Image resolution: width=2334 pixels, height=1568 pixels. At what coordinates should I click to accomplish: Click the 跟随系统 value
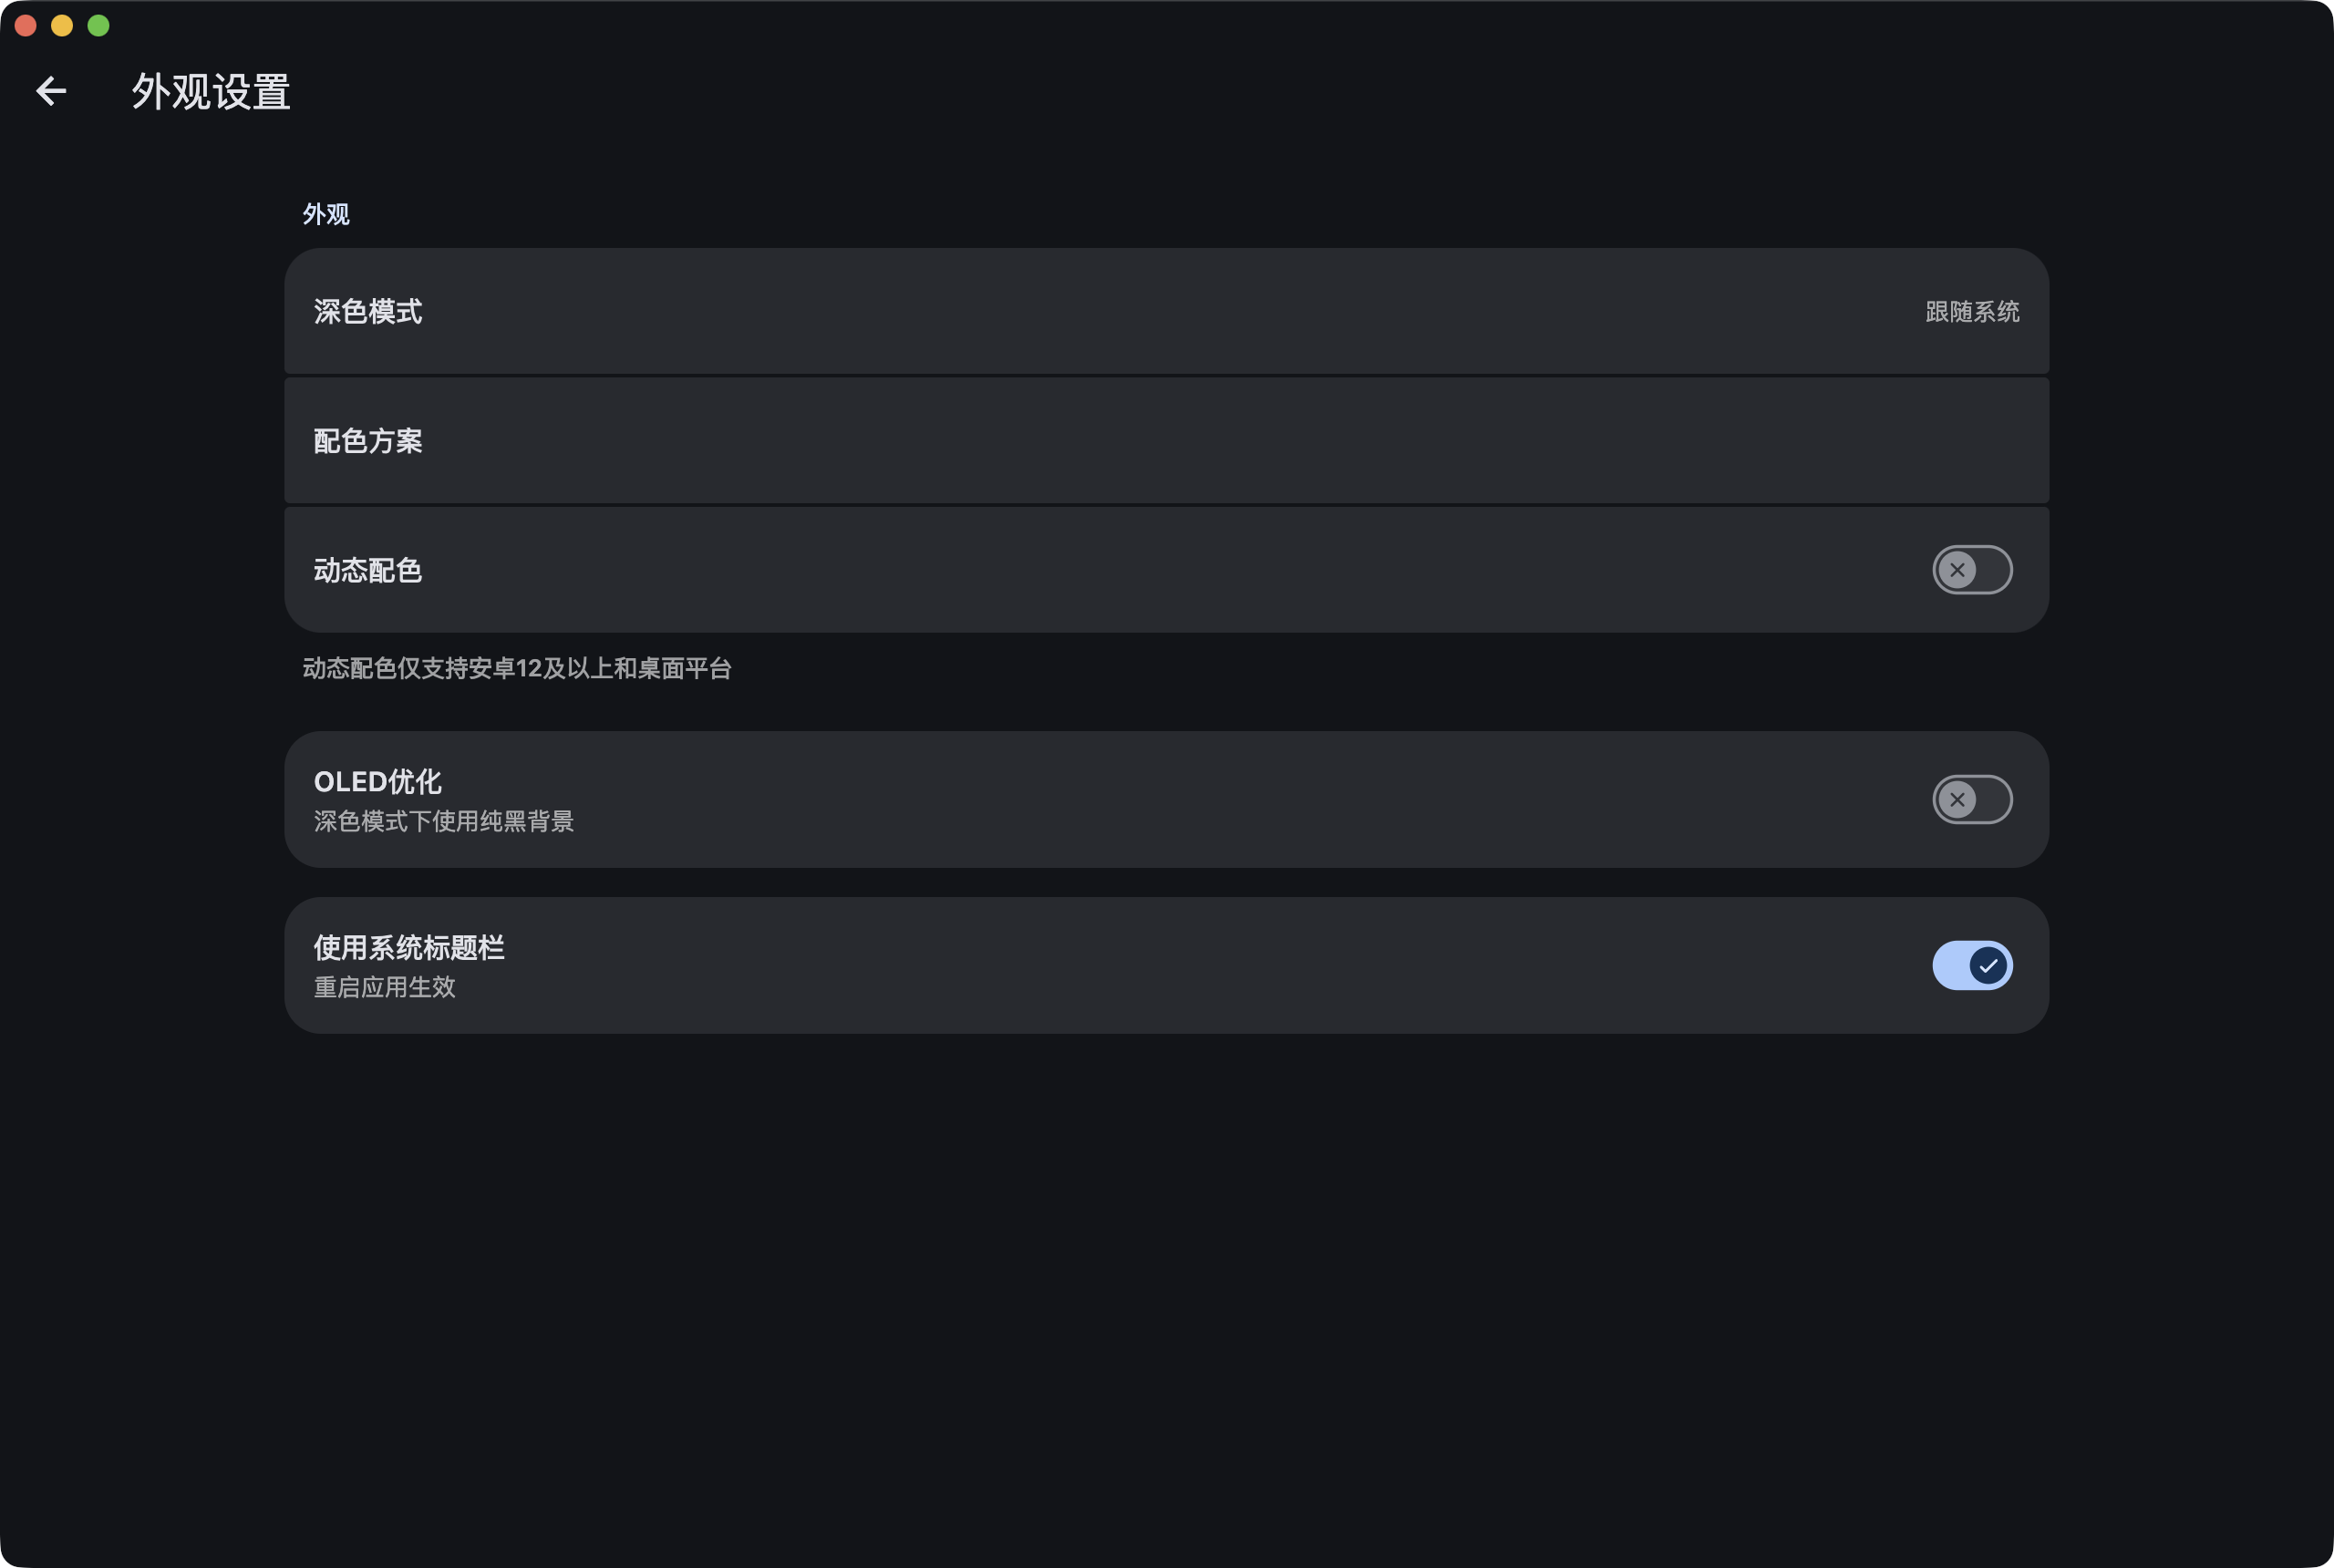[1972, 311]
